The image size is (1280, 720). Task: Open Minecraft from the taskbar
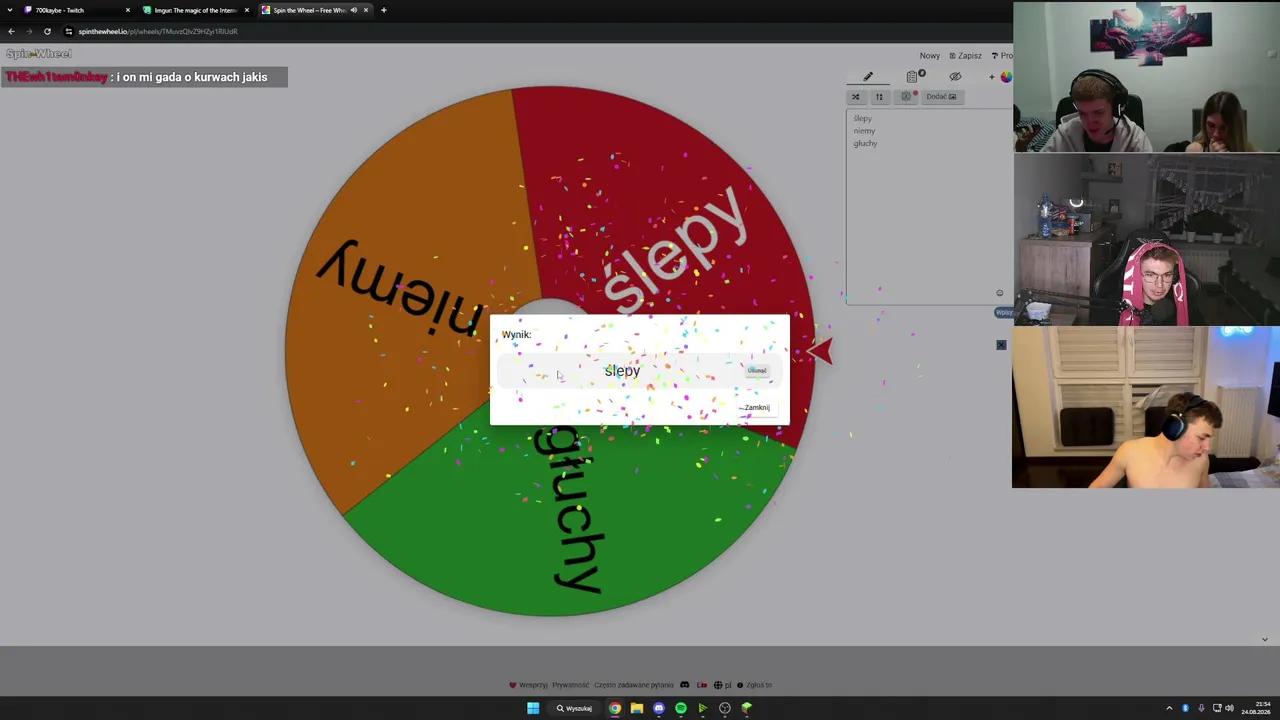tap(747, 708)
